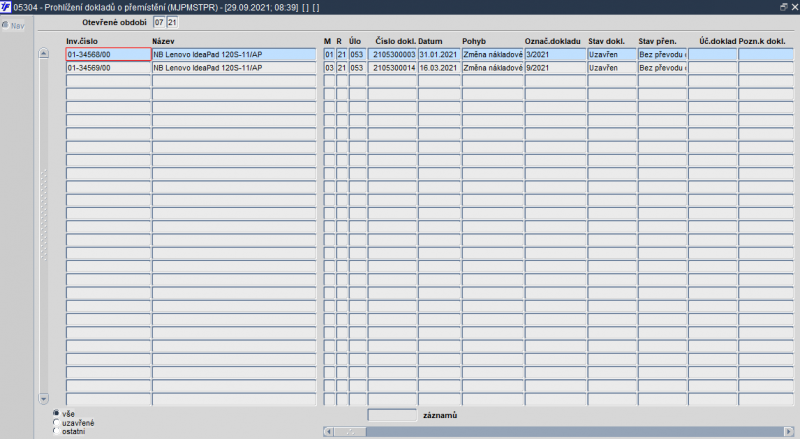The width and height of the screenshot is (800, 439).
Task: Click document number 2105300003
Action: 392,55
